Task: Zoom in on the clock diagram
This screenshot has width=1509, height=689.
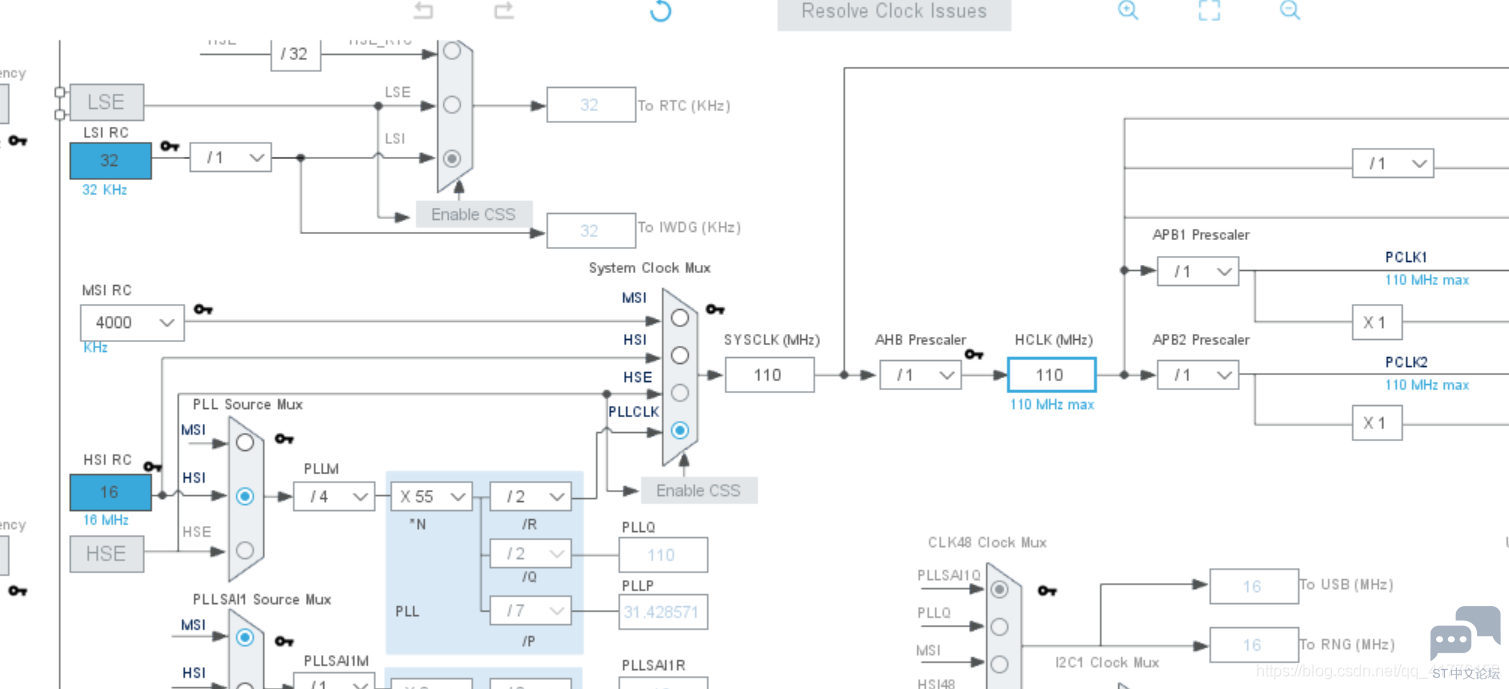Action: (1128, 11)
